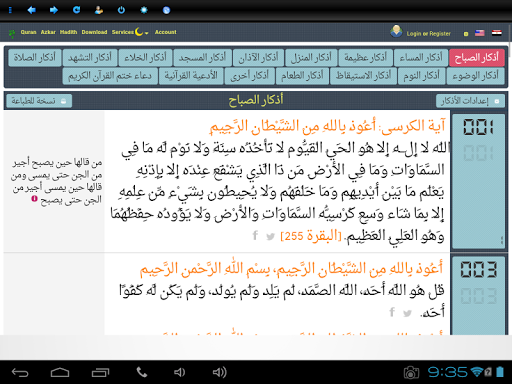Image resolution: width=512 pixels, height=384 pixels.
Task: Click the Login or Register link
Action: point(428,34)
